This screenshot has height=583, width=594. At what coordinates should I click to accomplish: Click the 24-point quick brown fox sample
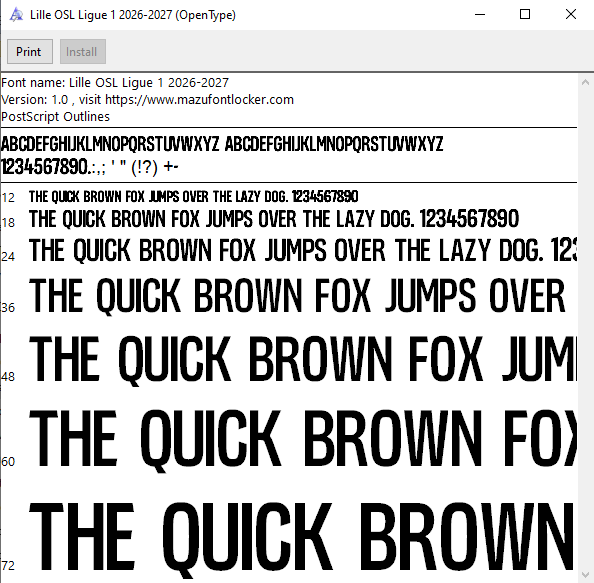(303, 250)
